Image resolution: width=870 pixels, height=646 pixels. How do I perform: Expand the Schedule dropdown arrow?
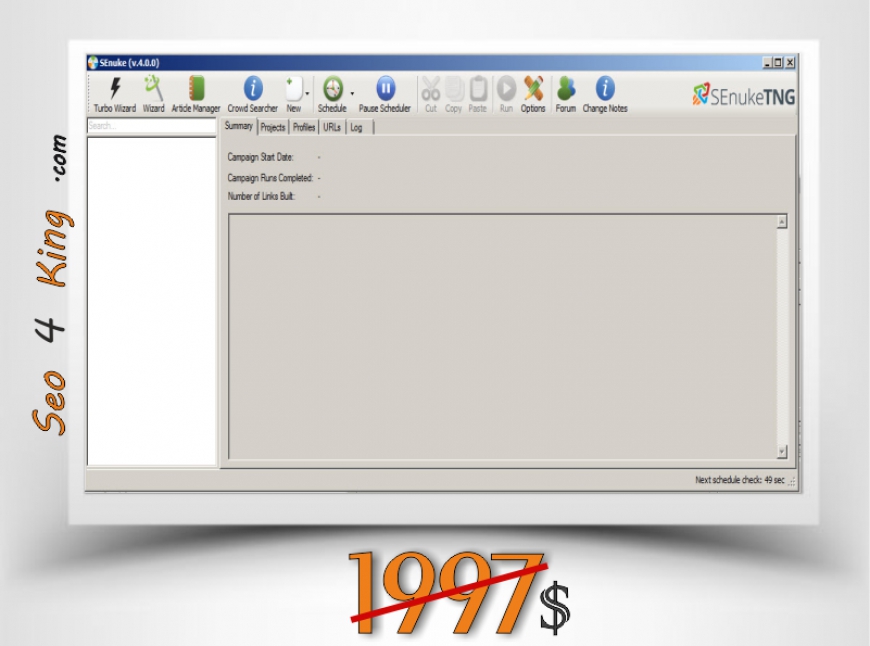coord(352,93)
